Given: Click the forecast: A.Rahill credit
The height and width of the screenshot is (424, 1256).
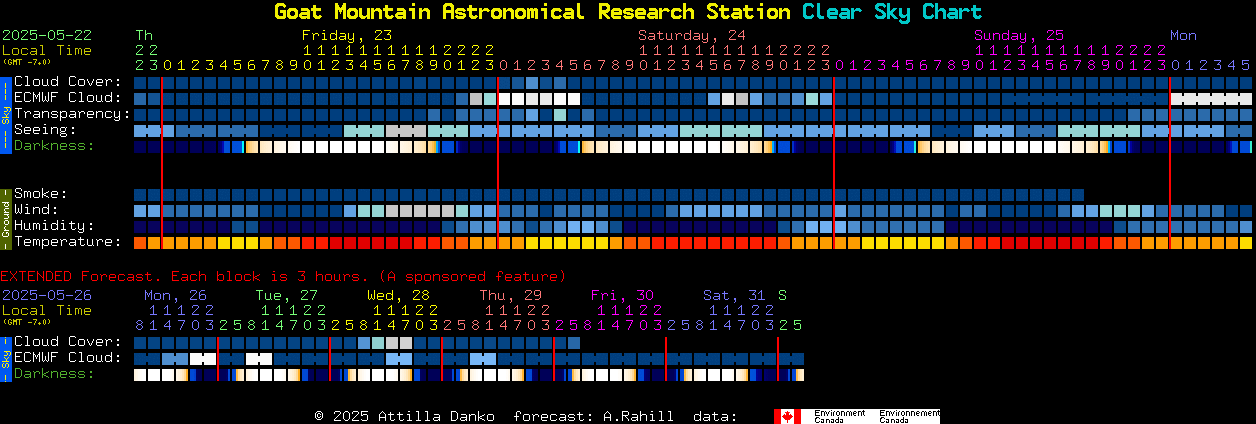Looking at the screenshot, I should (x=593, y=416).
